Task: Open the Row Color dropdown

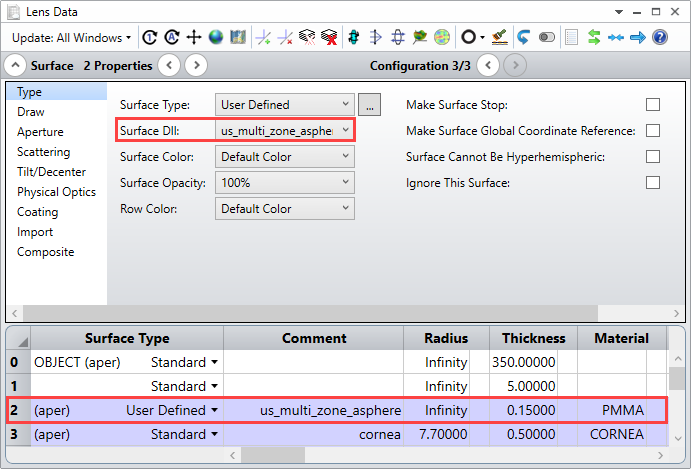Action: pyautogui.click(x=285, y=208)
